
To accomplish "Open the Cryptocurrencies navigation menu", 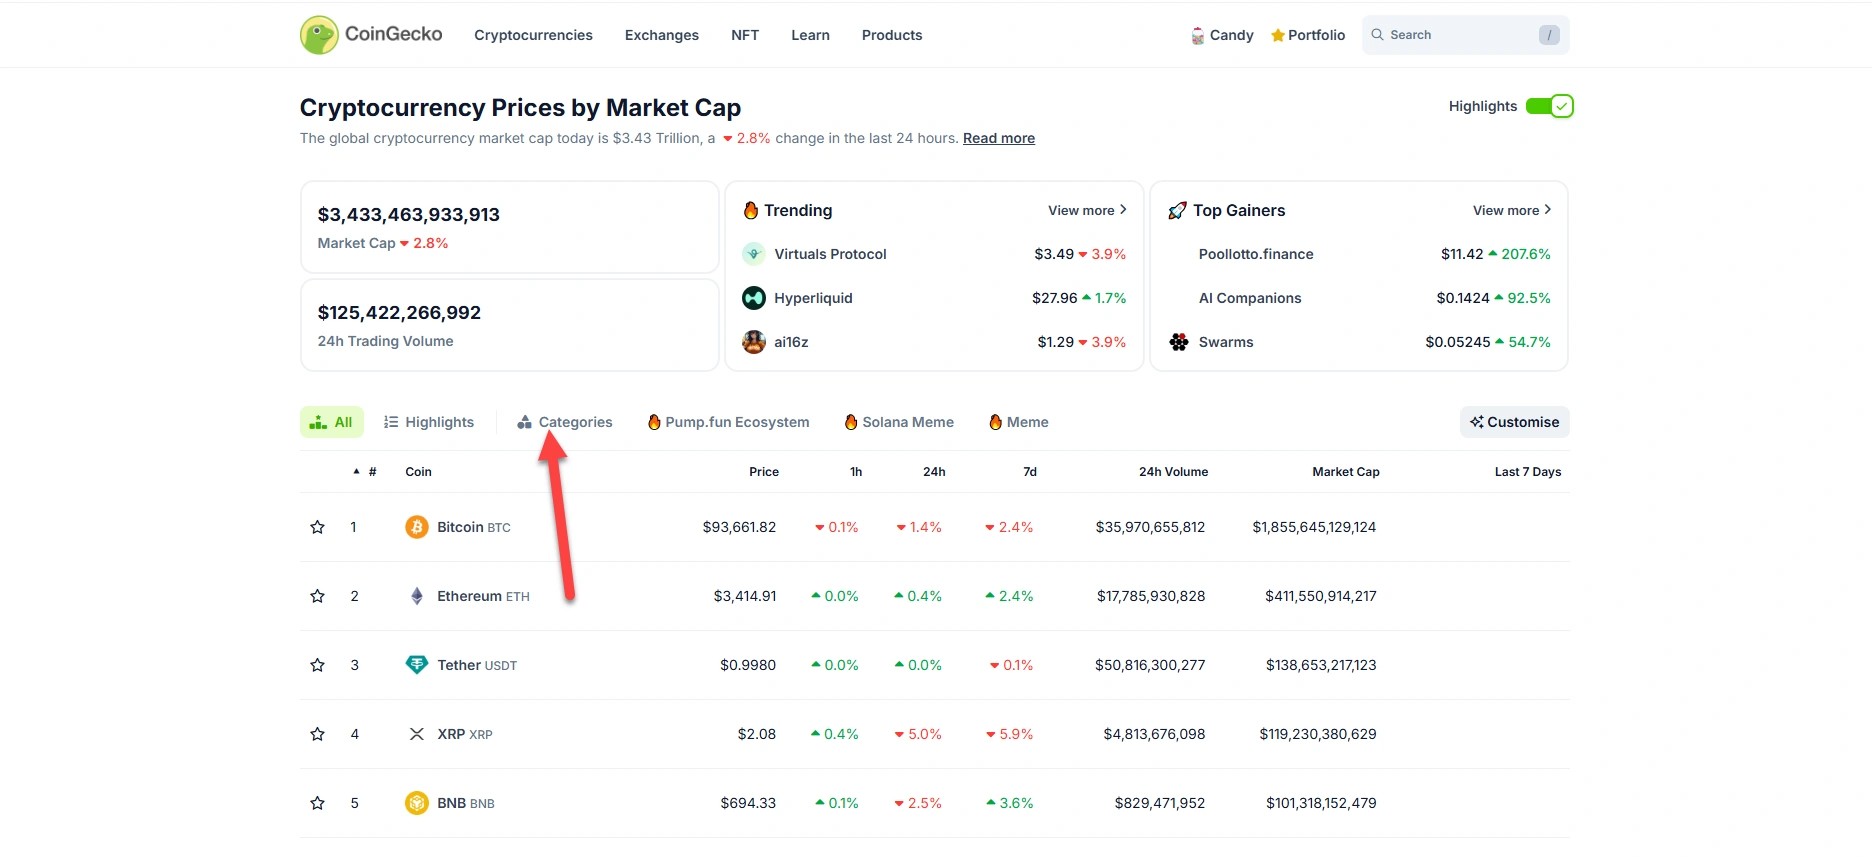I will pyautogui.click(x=533, y=35).
